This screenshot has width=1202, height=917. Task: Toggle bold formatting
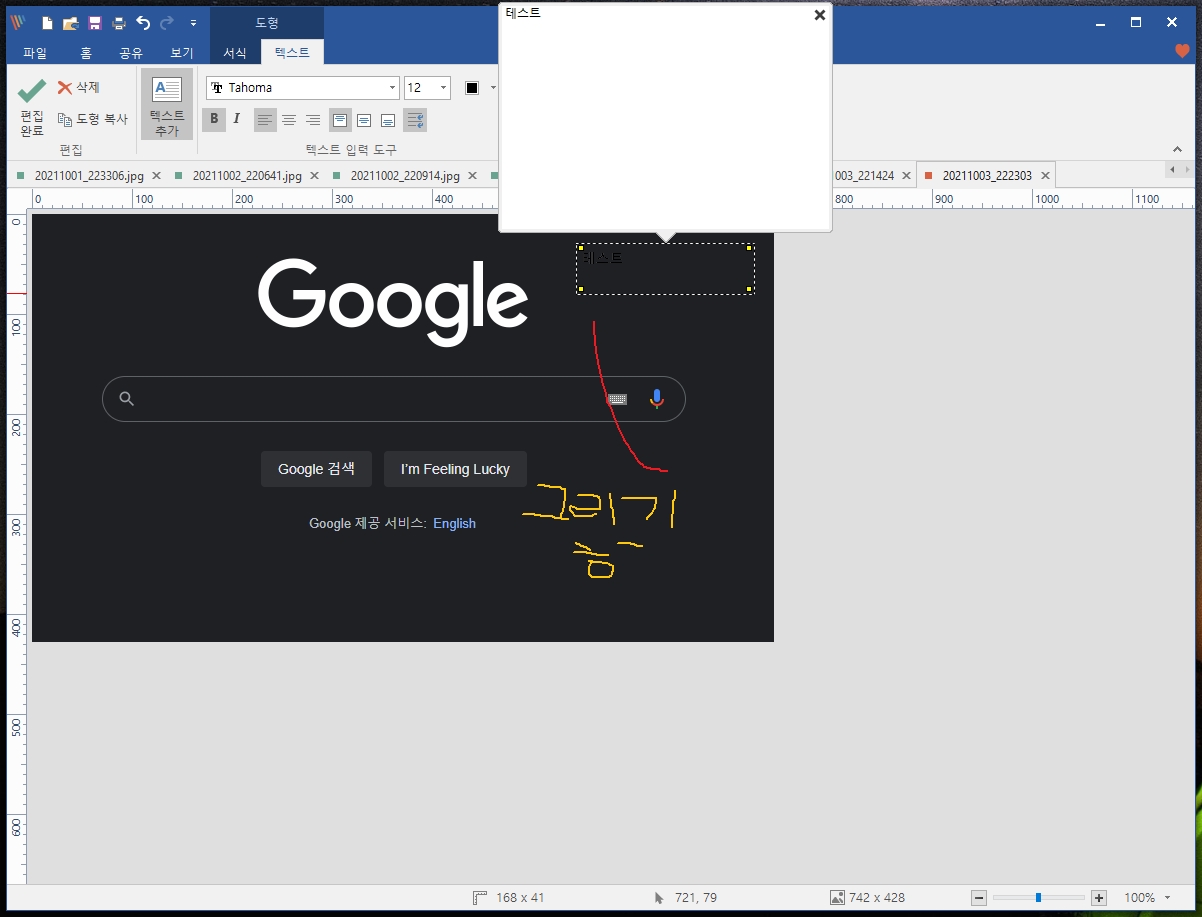tap(214, 120)
